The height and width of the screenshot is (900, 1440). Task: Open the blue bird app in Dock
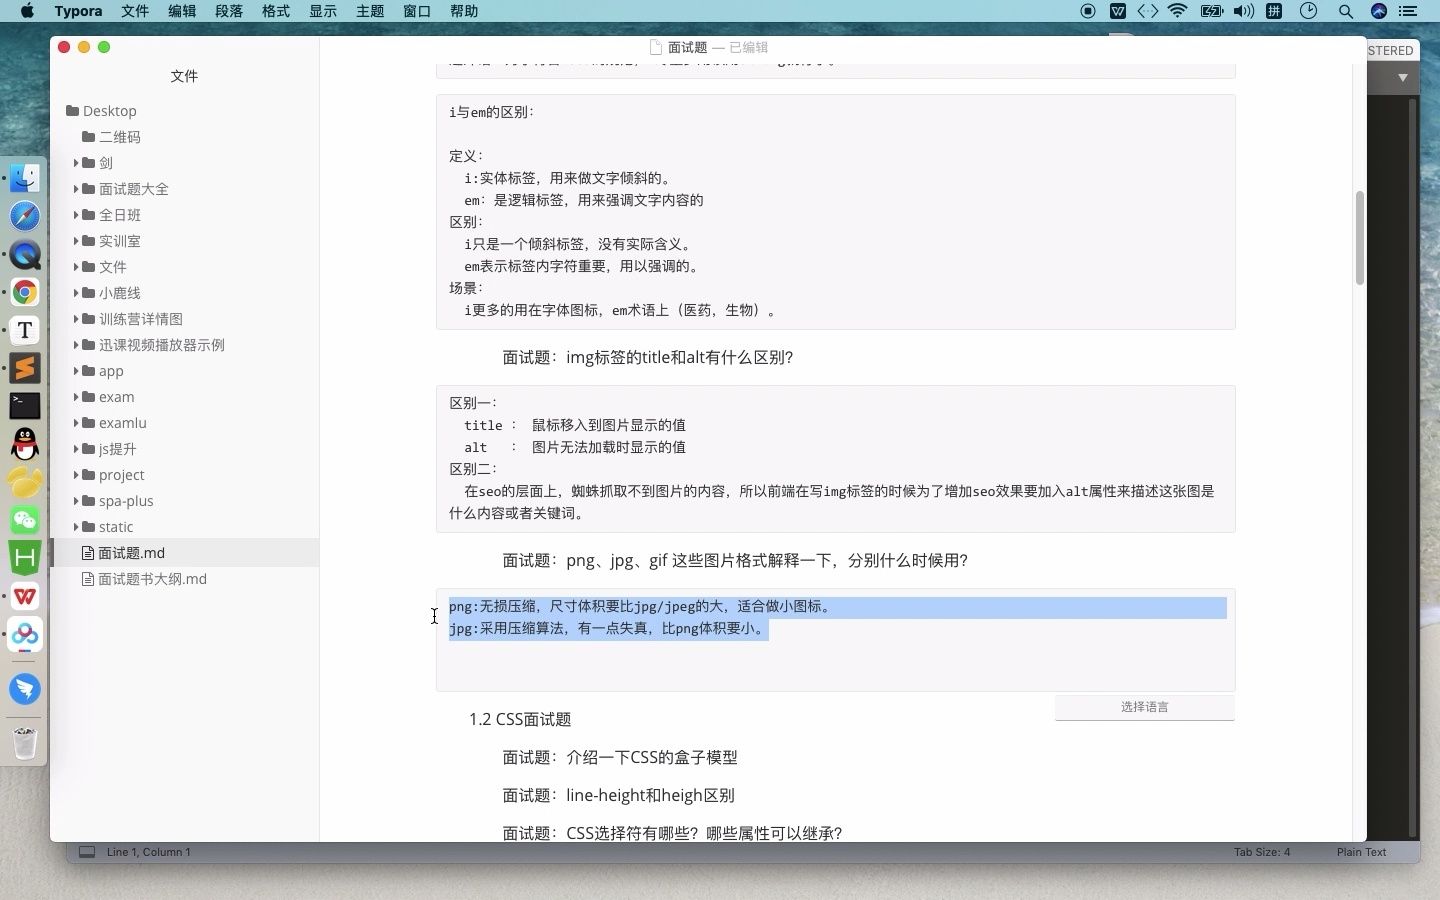[x=25, y=689]
